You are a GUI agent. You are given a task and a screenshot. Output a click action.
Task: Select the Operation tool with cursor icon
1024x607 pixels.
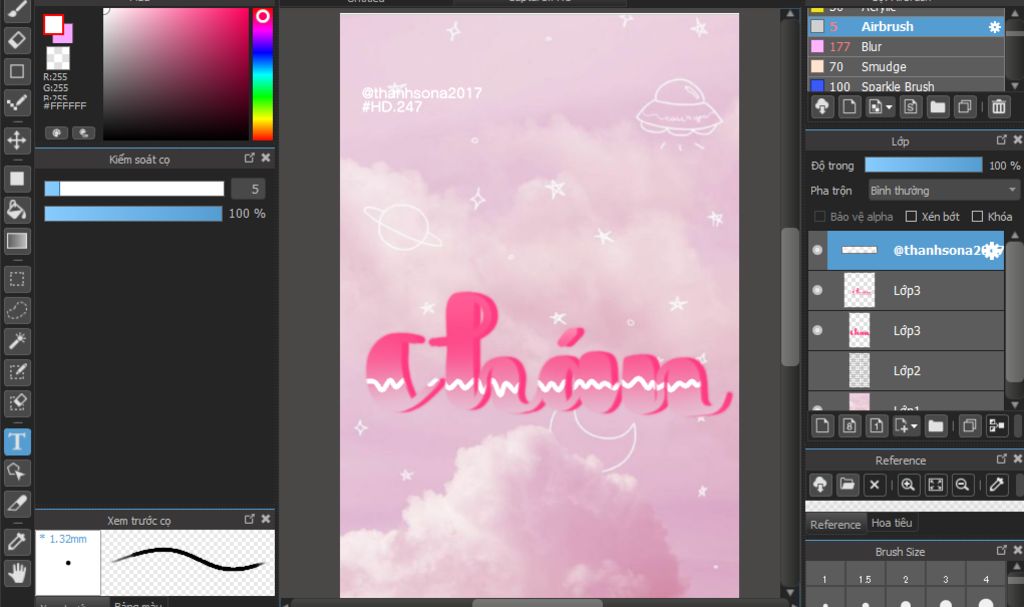click(x=17, y=472)
